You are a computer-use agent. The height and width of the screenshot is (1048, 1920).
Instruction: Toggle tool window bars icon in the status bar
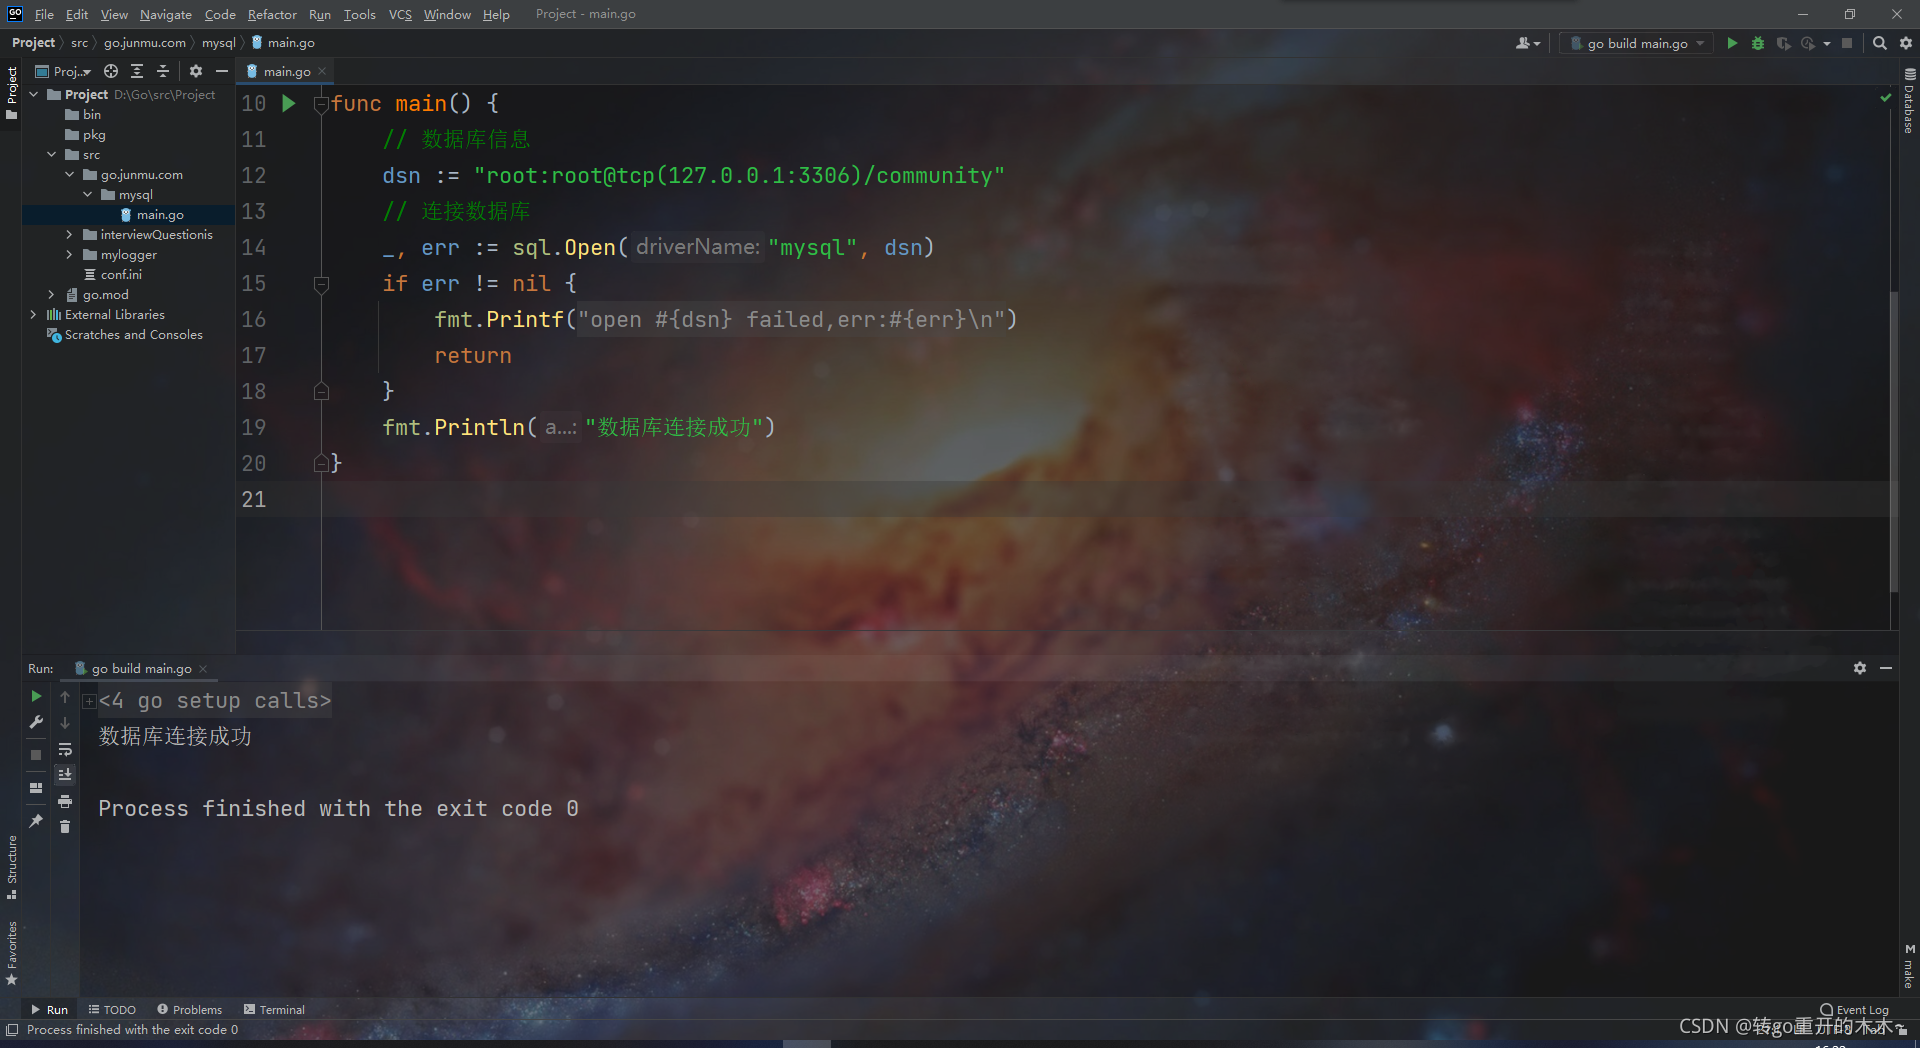pyautogui.click(x=12, y=1029)
